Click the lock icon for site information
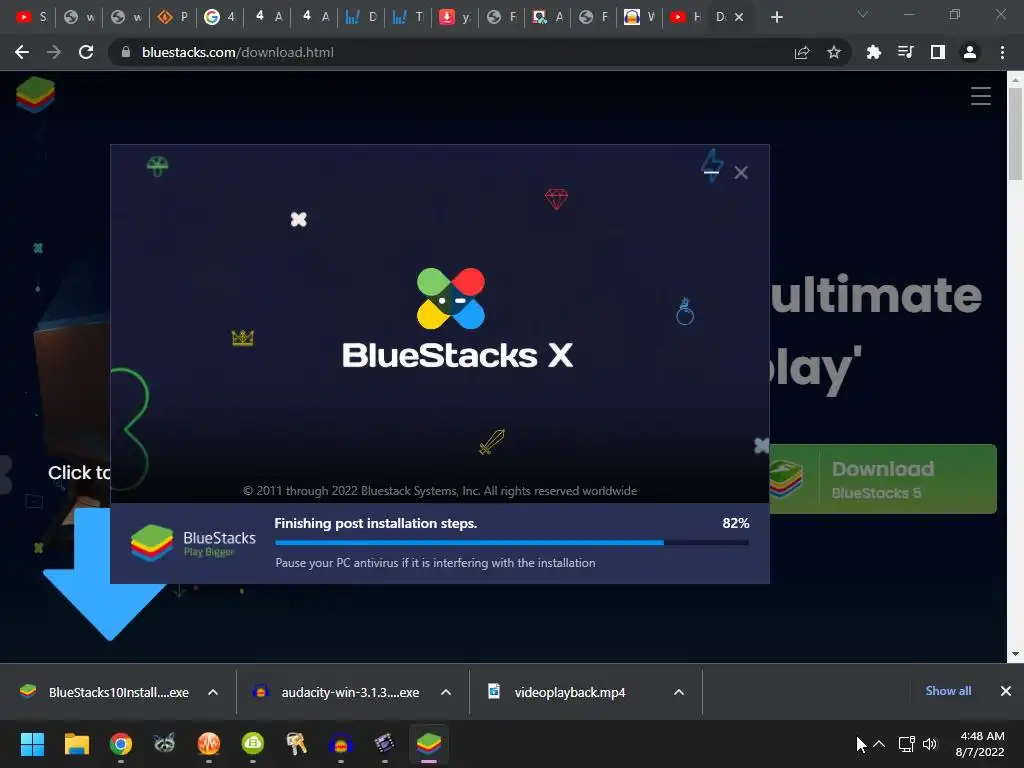 (x=126, y=52)
